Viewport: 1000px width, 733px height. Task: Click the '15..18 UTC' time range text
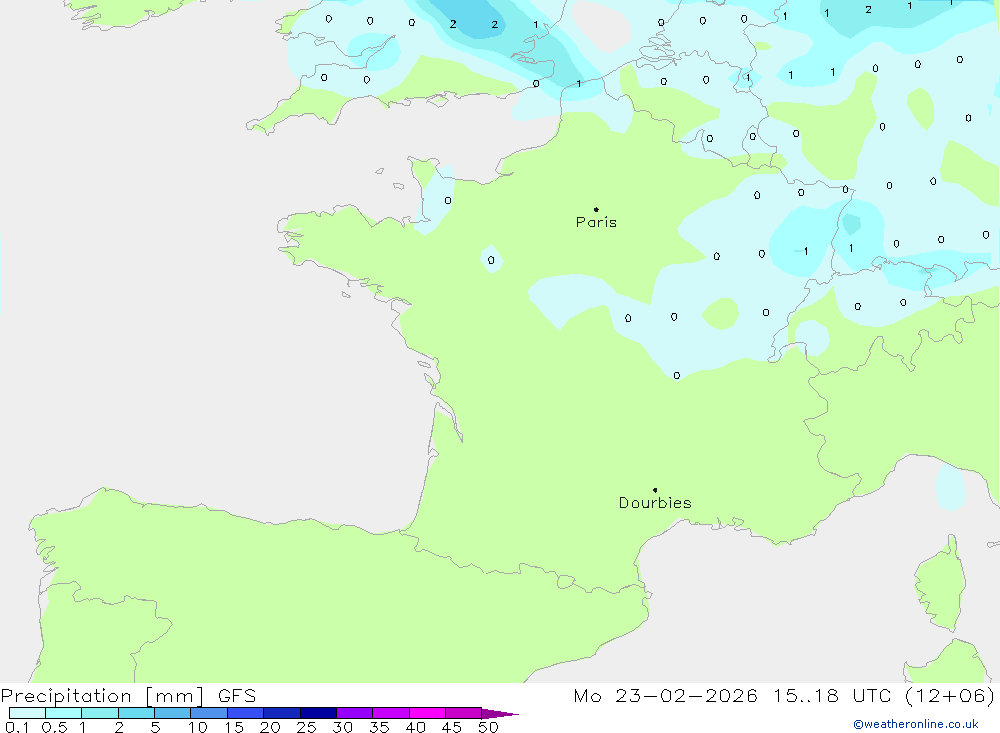click(x=832, y=696)
